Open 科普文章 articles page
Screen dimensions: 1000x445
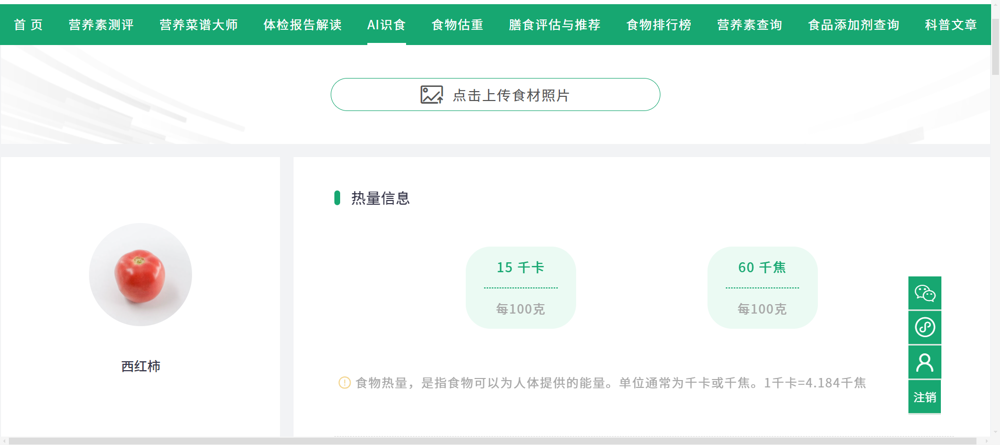950,24
